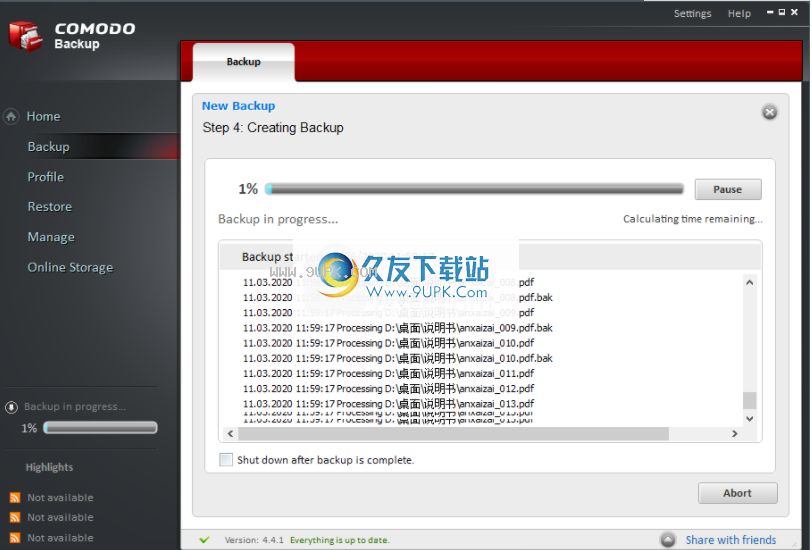Click the main backup progress bar
This screenshot has height=550, width=812.
[474, 189]
